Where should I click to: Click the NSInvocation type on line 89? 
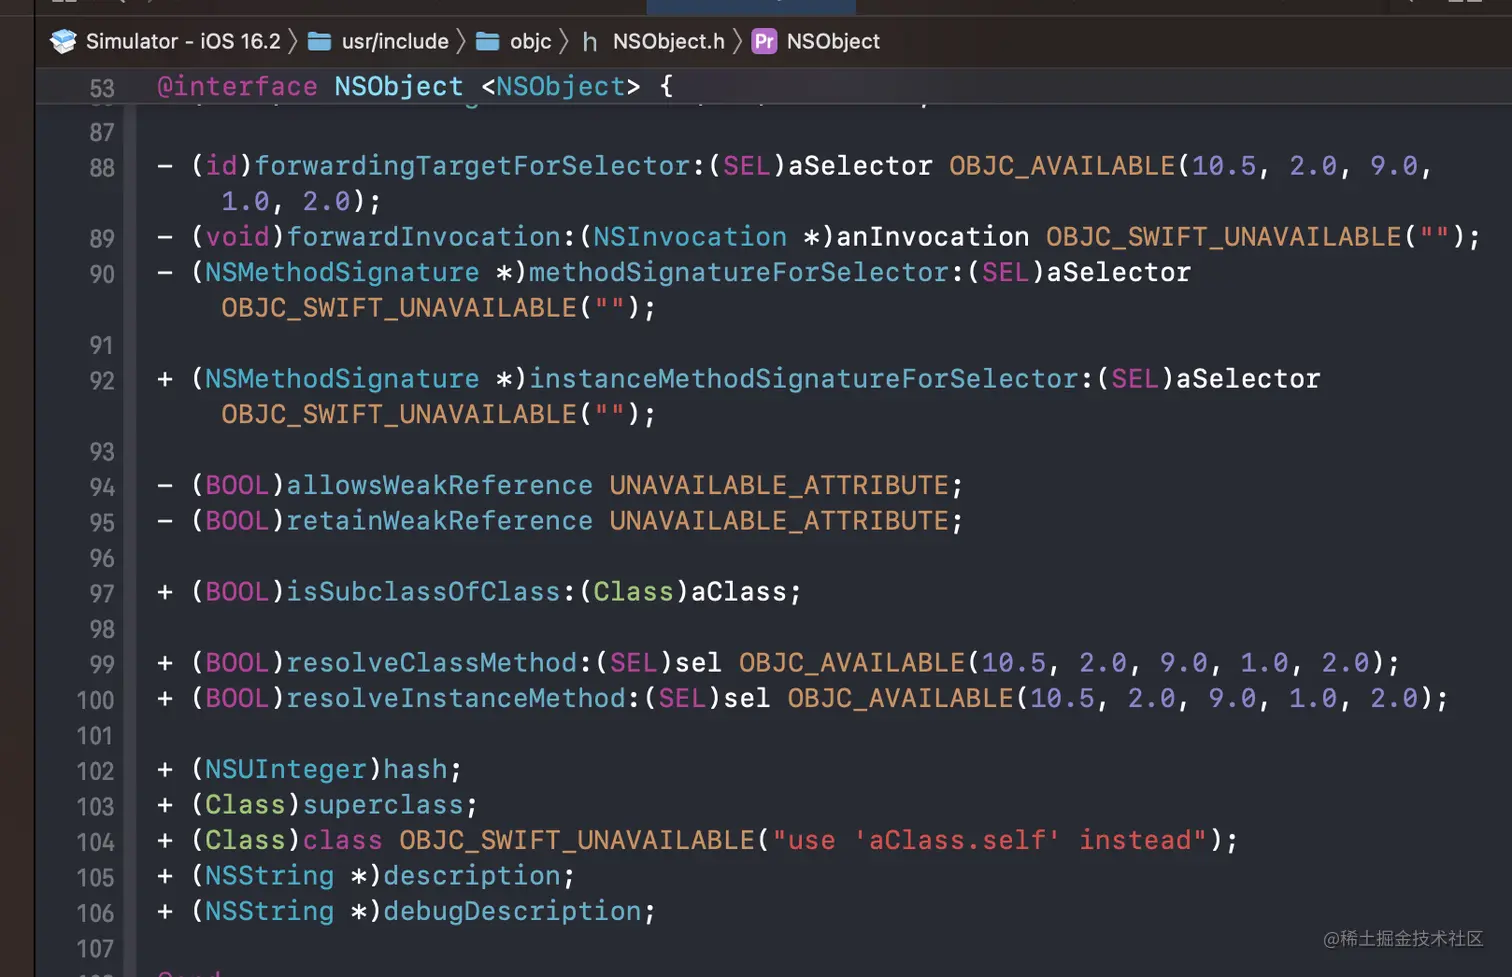coord(690,236)
